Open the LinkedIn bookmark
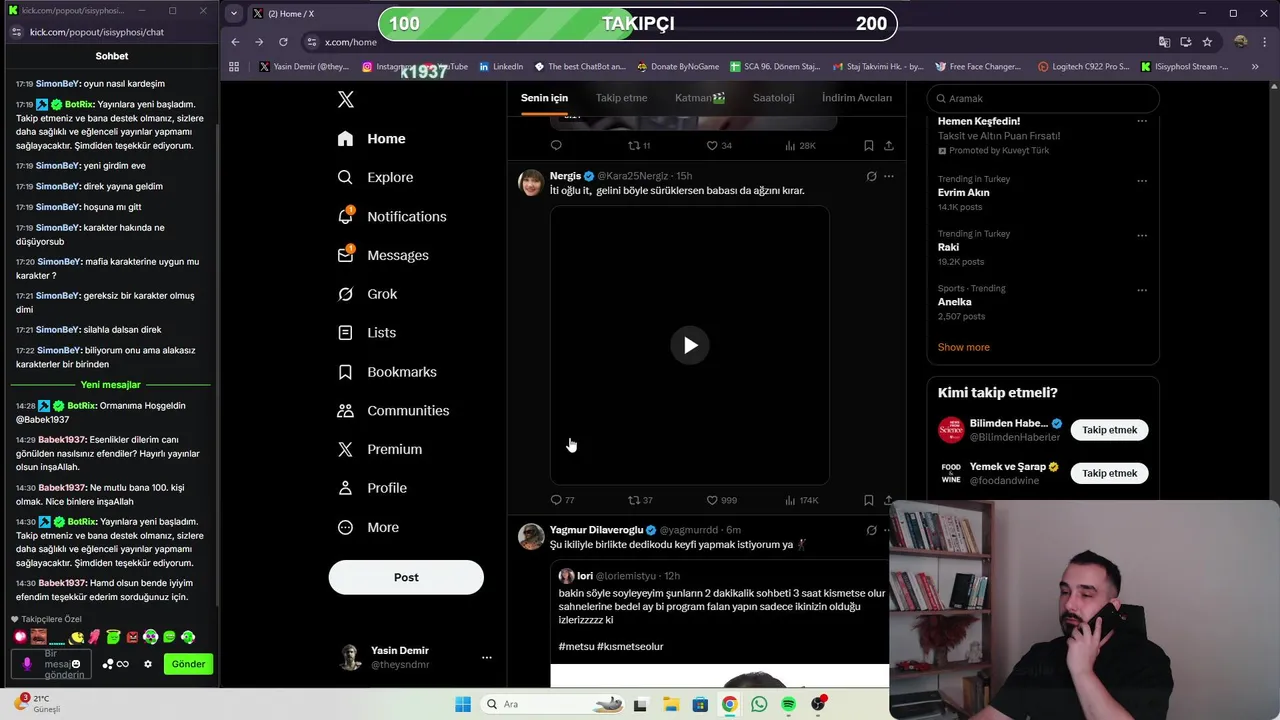 tap(501, 67)
